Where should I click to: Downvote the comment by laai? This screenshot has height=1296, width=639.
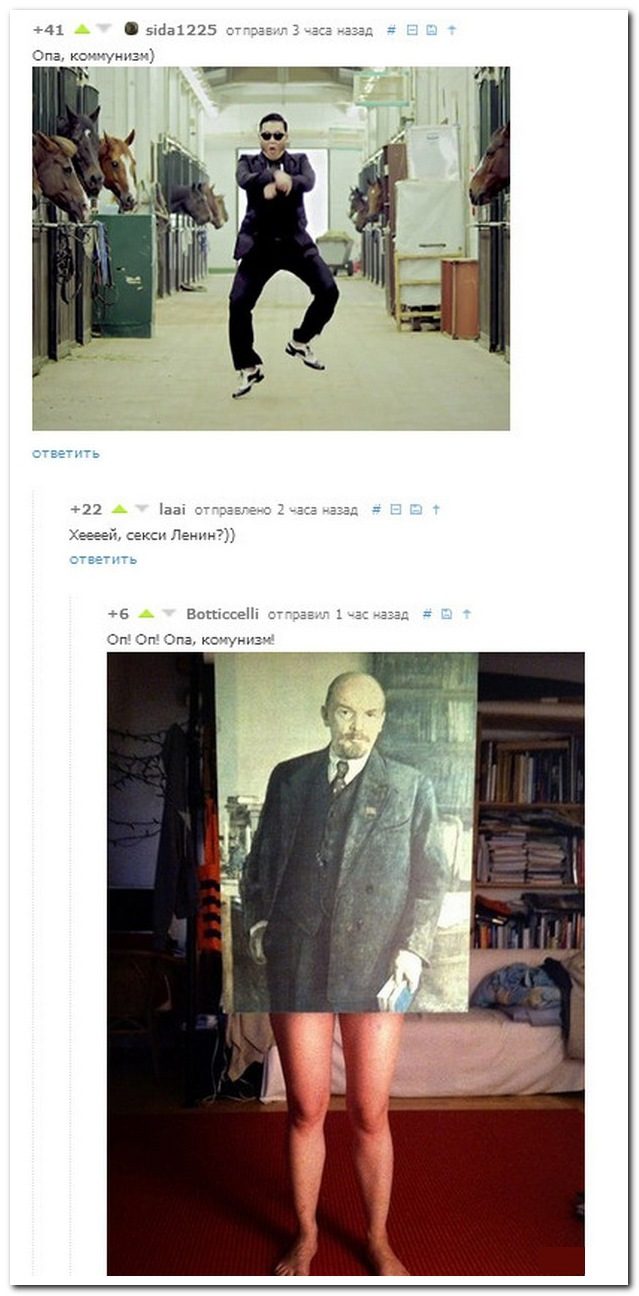coord(141,509)
